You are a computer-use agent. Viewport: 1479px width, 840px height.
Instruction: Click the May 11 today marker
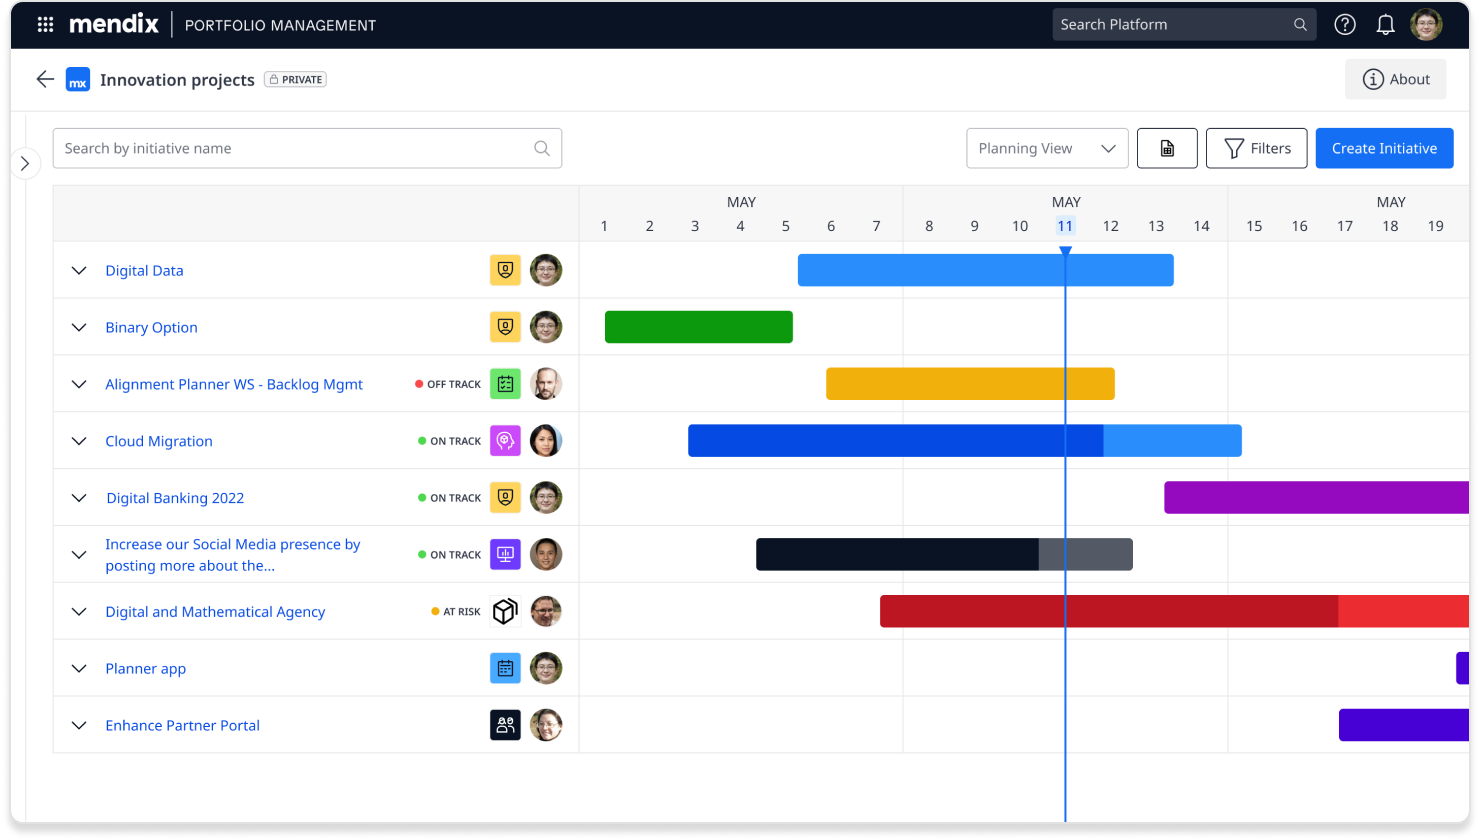[x=1065, y=226]
